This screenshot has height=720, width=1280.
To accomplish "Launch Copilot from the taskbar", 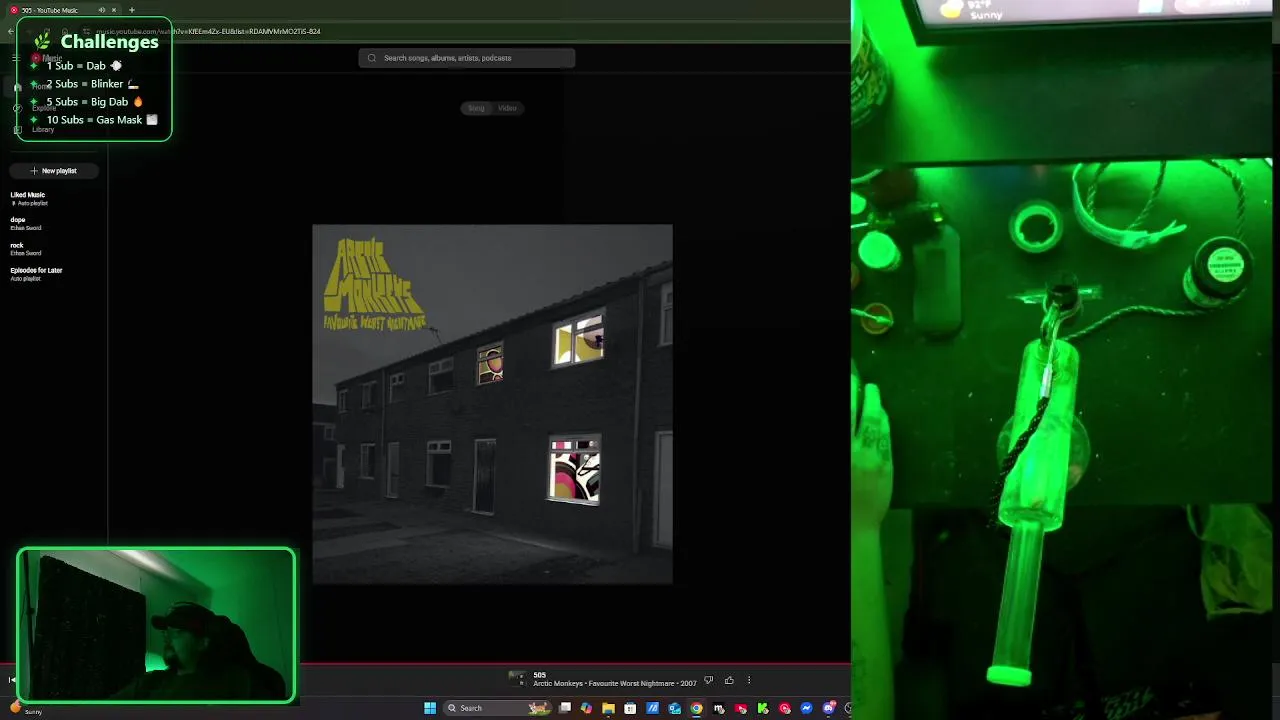I will [x=586, y=708].
